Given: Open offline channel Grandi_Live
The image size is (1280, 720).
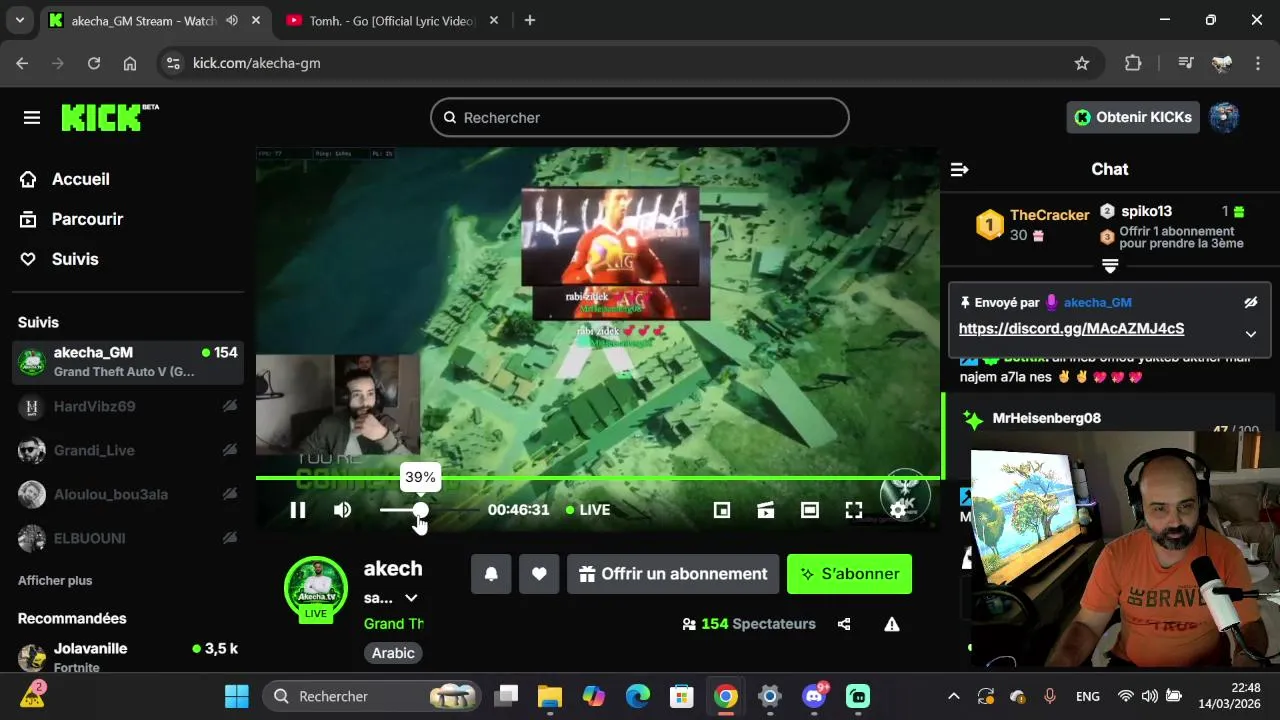Looking at the screenshot, I should pyautogui.click(x=128, y=450).
